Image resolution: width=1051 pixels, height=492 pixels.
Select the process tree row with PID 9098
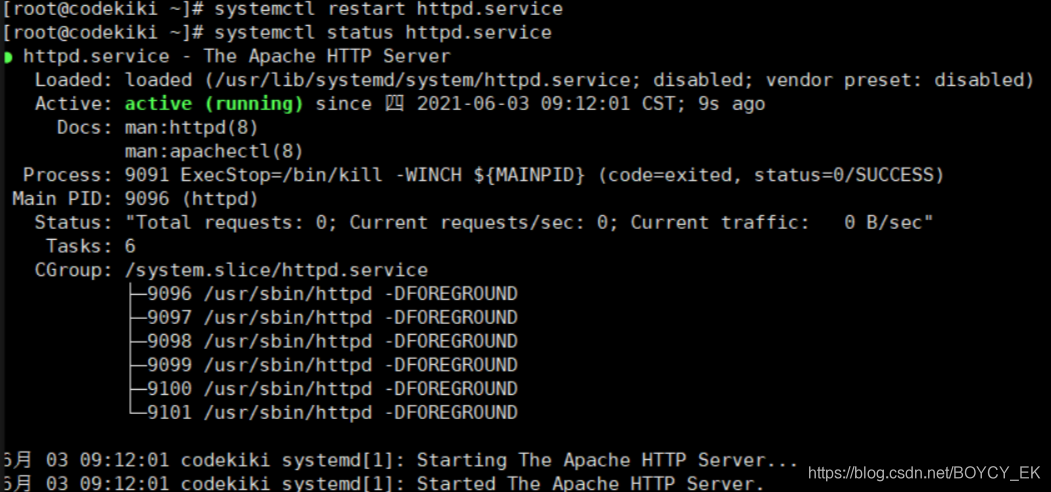(x=322, y=341)
